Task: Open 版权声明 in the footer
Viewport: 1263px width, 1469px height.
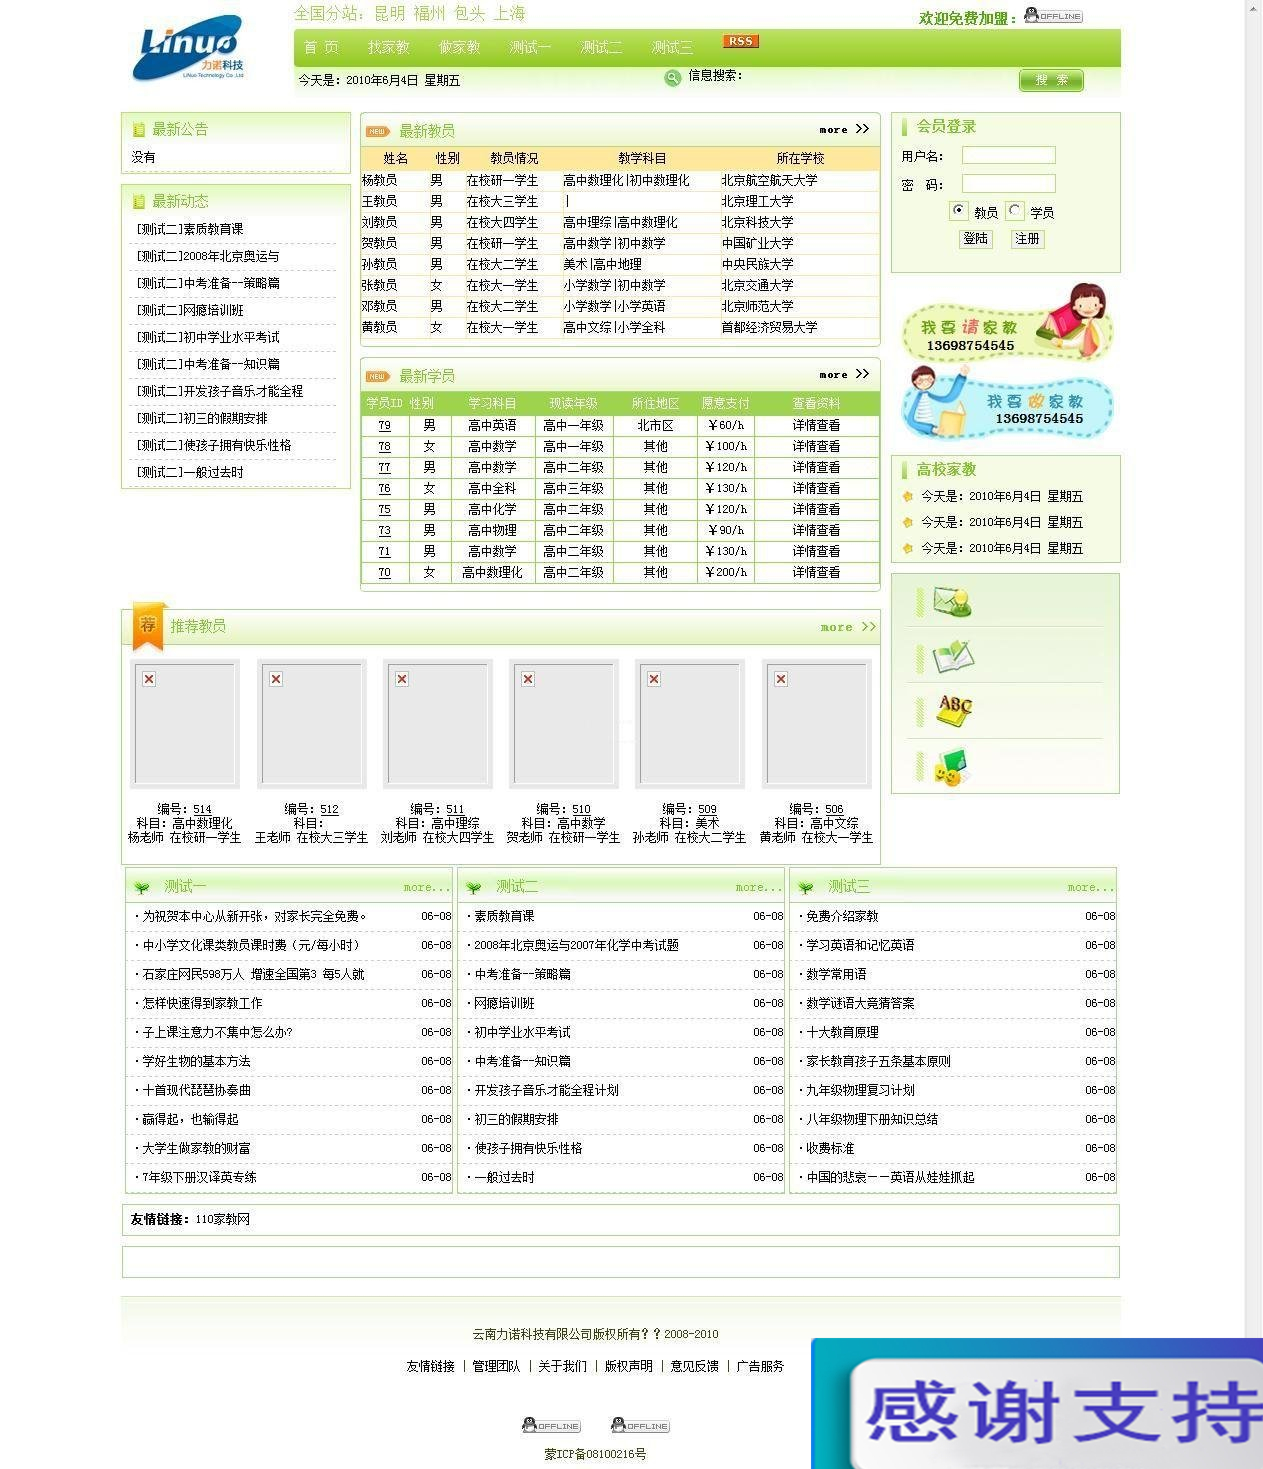Action: click(x=628, y=1366)
